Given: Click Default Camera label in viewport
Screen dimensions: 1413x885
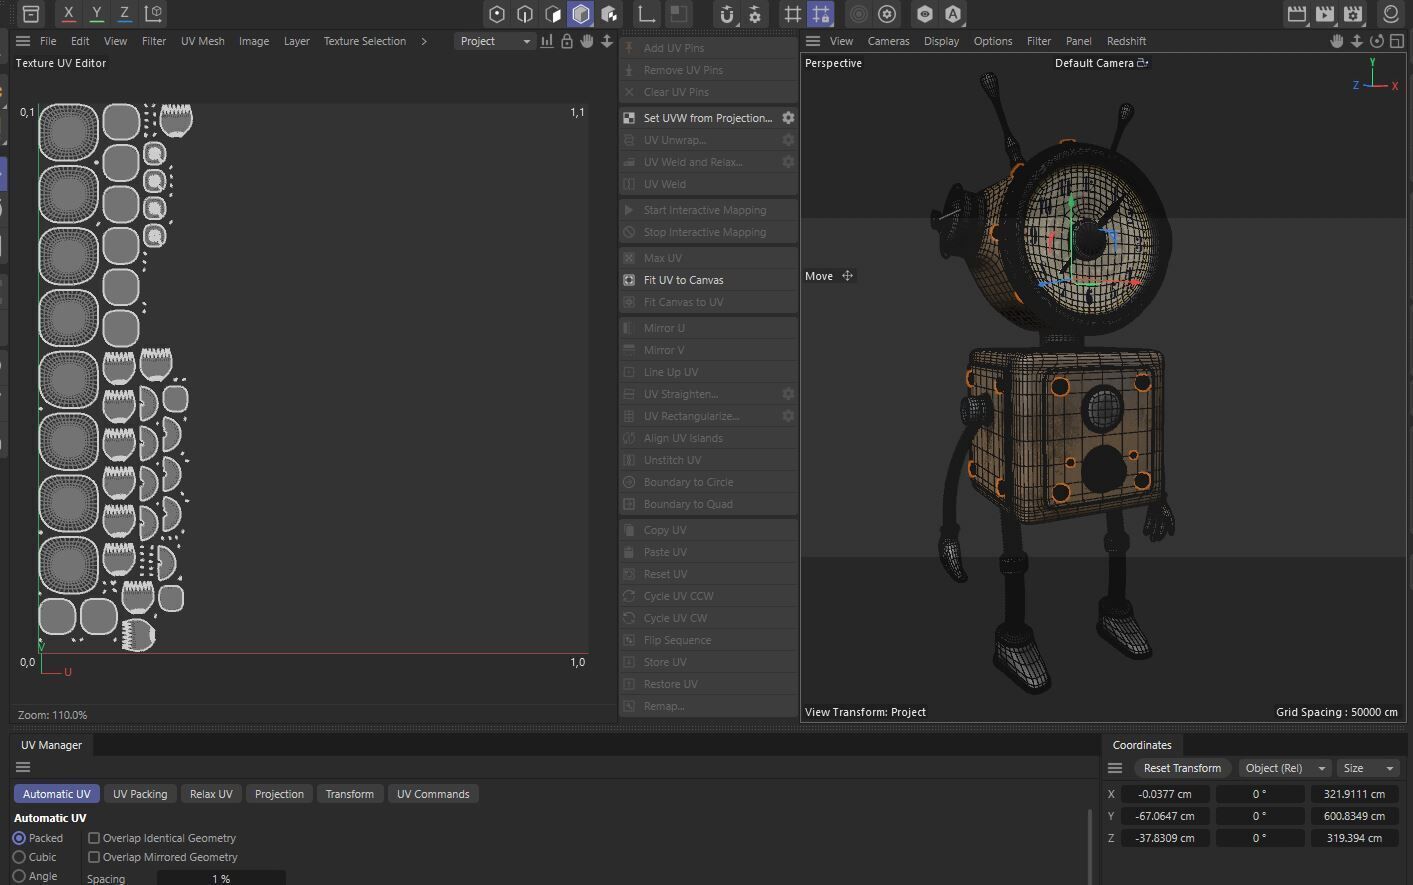Looking at the screenshot, I should [1094, 63].
